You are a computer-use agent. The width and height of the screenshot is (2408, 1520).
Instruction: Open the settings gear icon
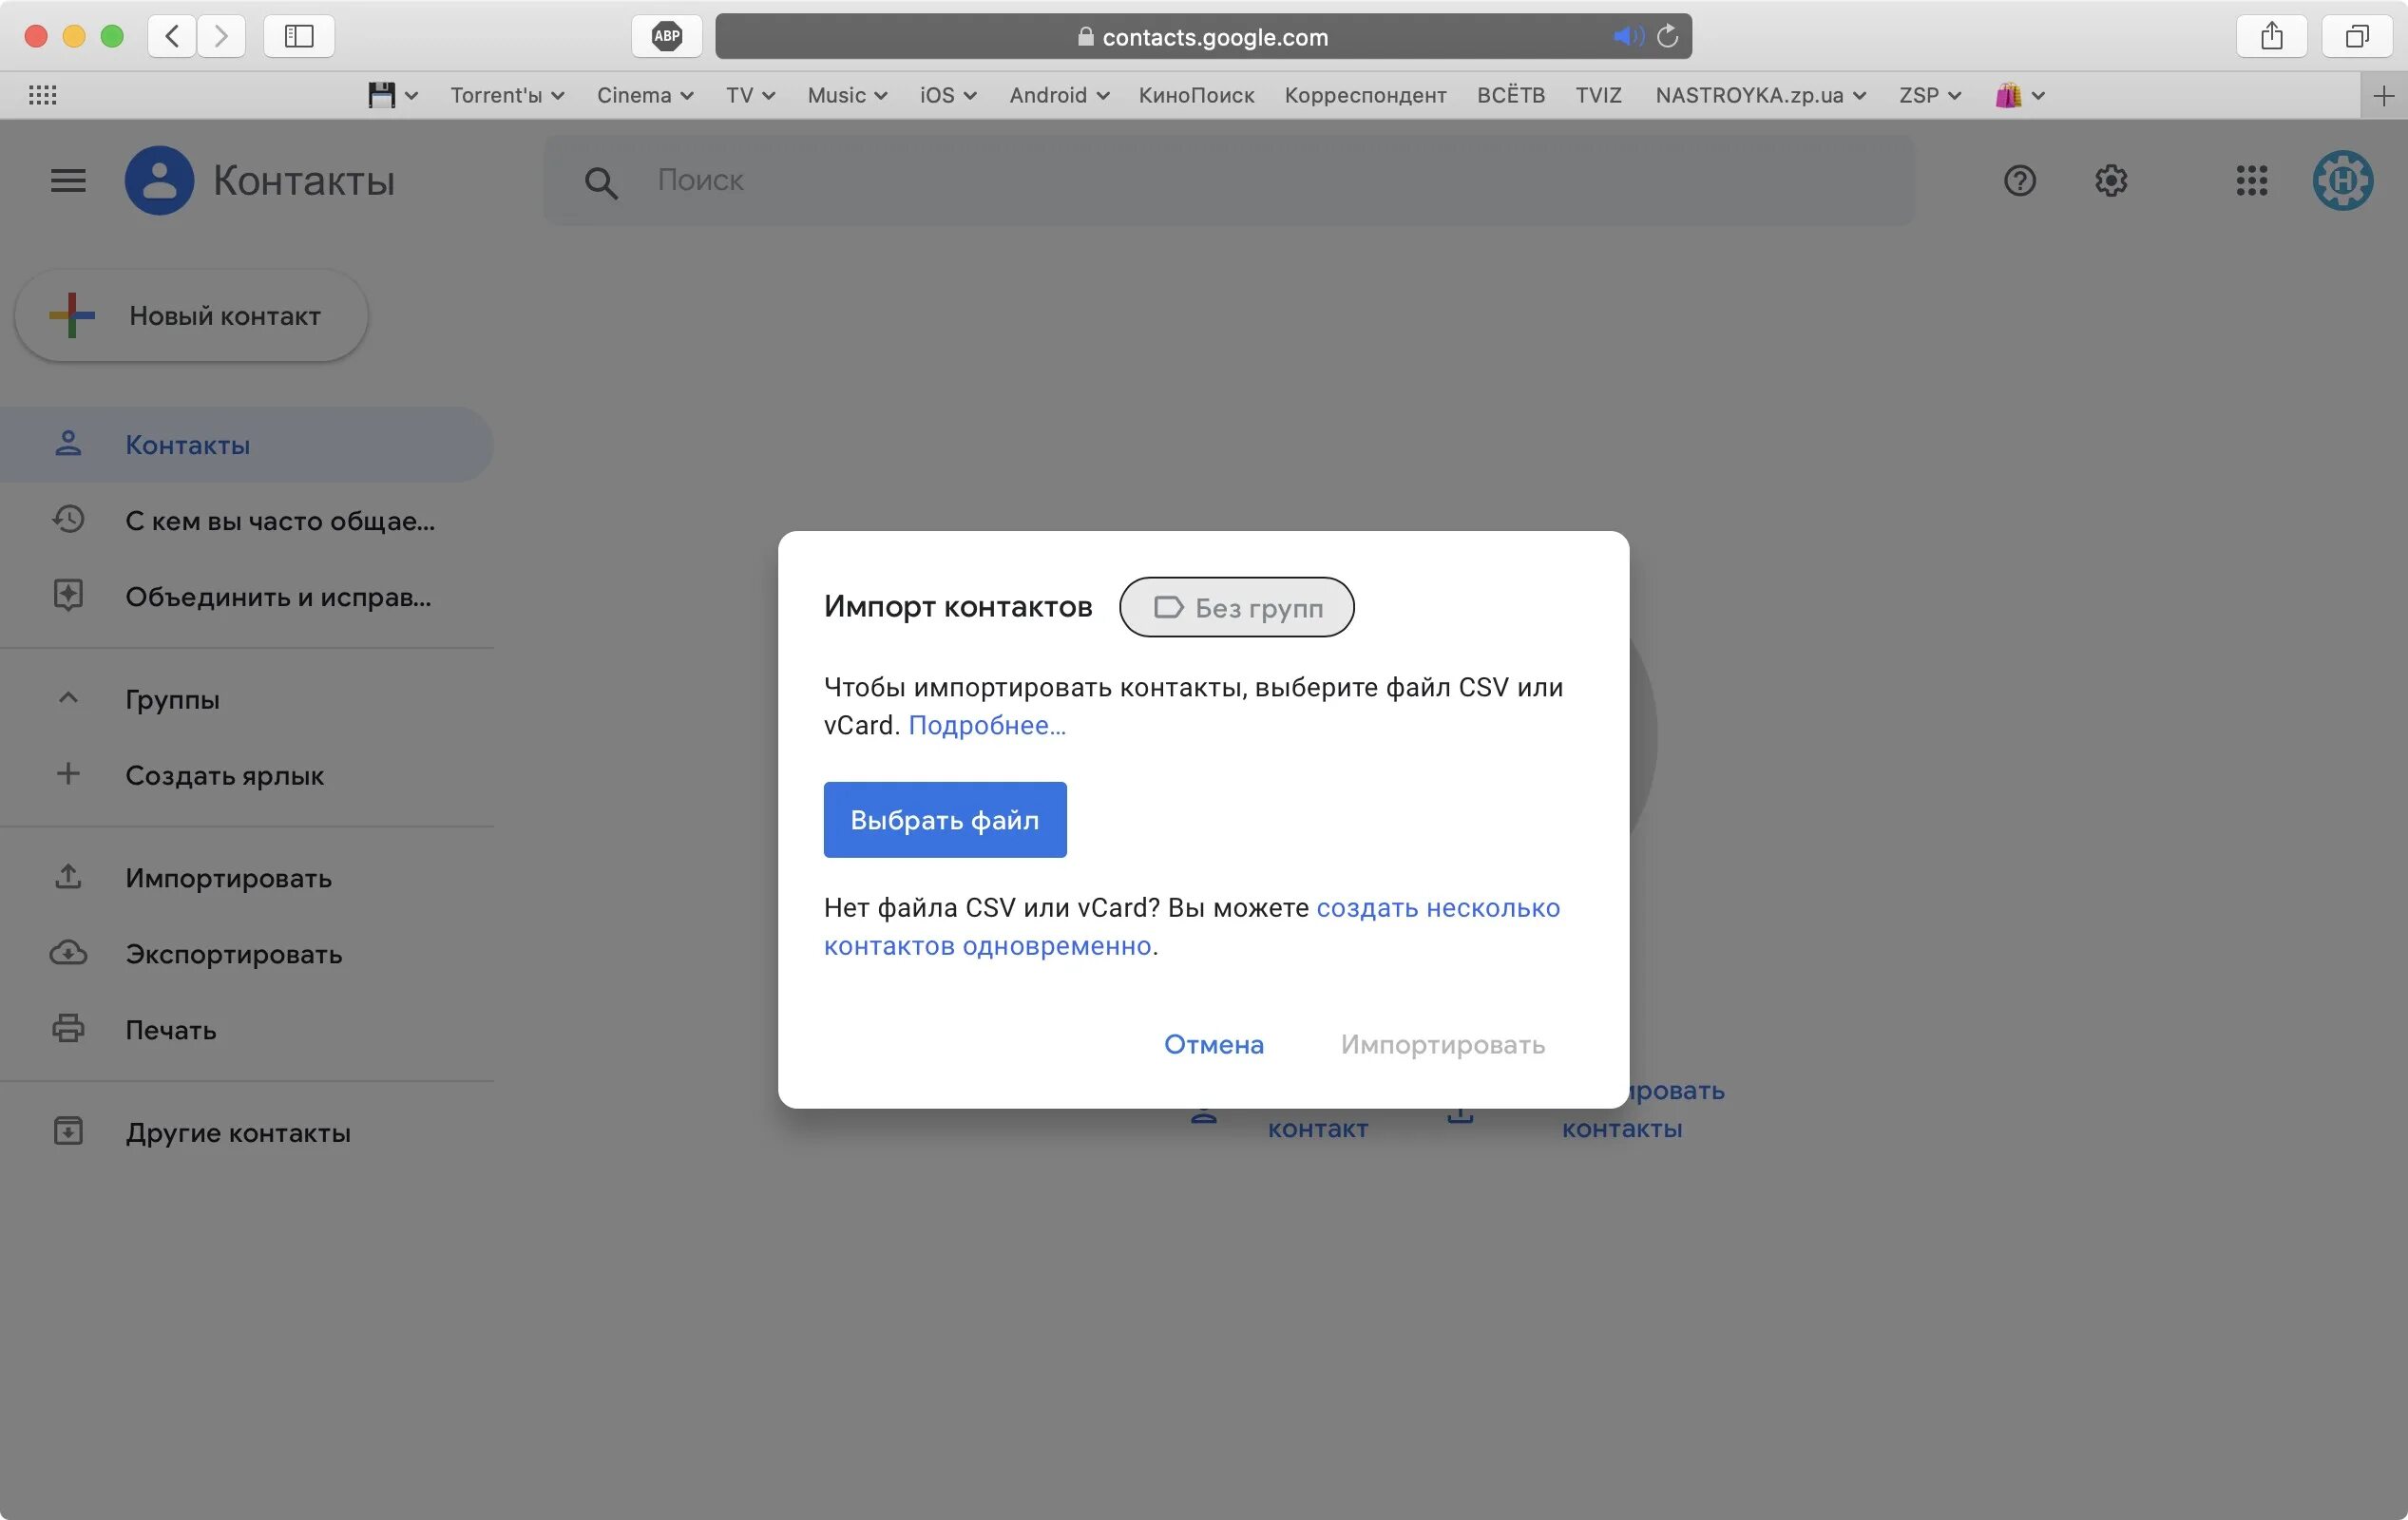[x=2110, y=181]
